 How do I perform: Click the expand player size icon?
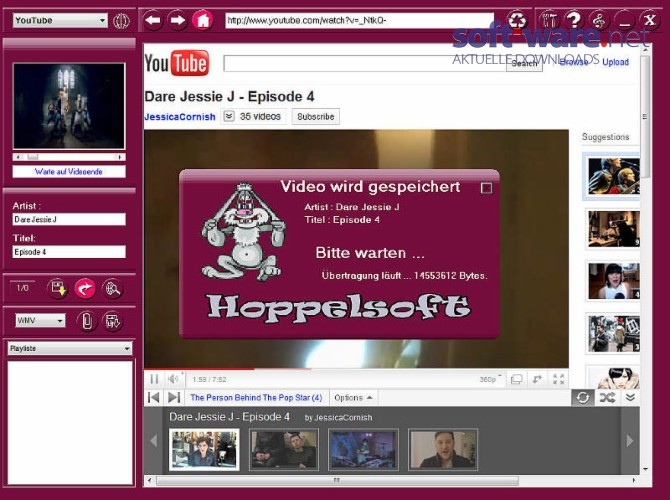pos(537,379)
